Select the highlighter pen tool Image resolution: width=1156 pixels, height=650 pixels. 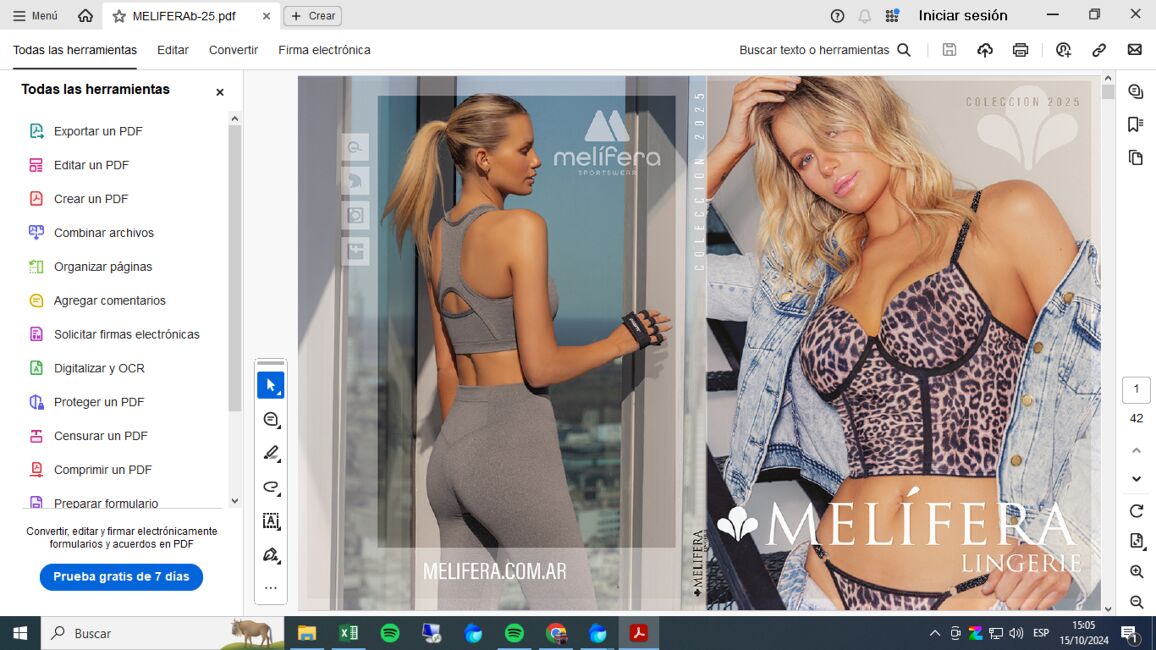[x=271, y=453]
